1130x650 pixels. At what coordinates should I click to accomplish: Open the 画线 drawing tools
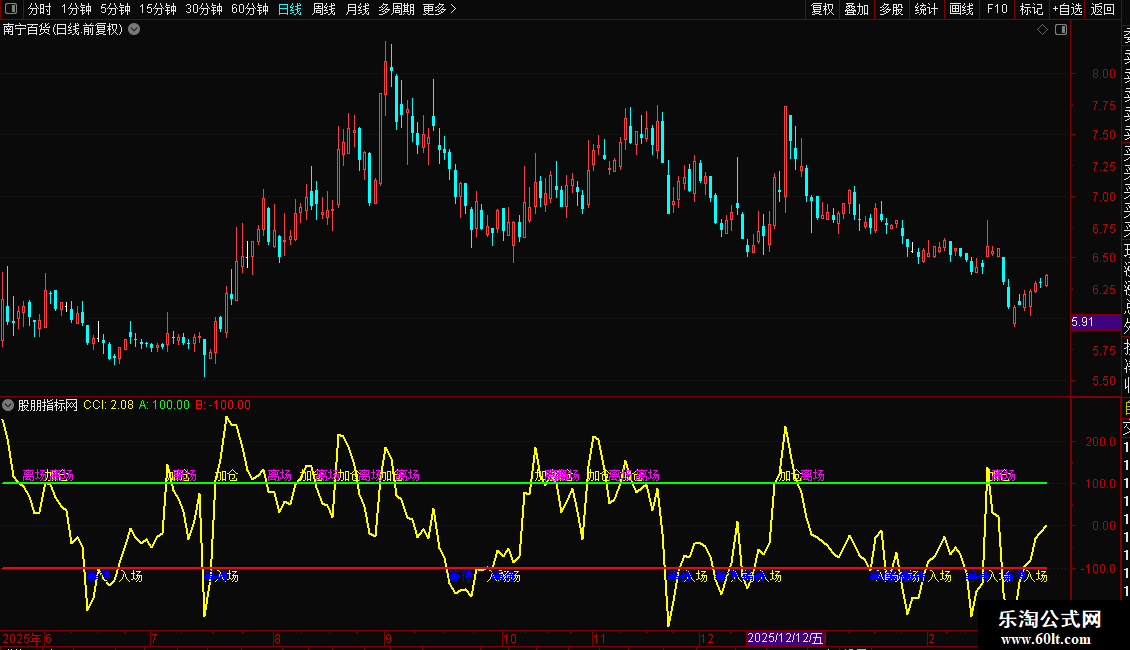961,9
